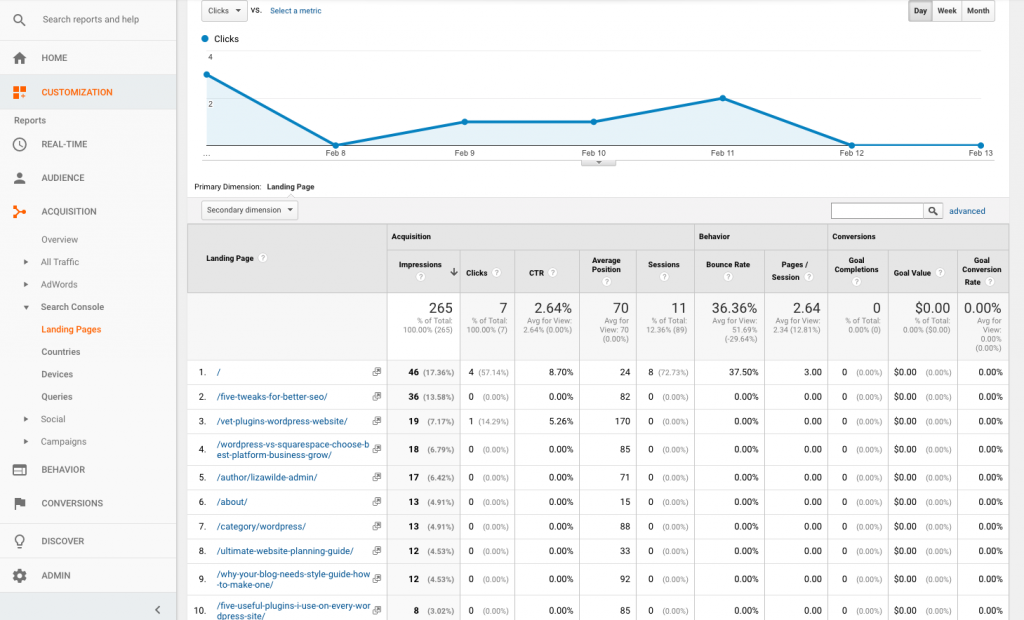Open Audience reports person icon

(19, 178)
